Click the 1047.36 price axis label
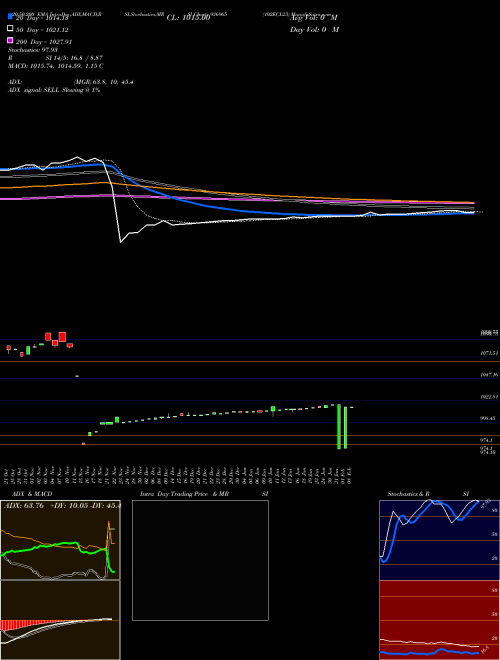Screen dimensions: 500x660 click(x=489, y=374)
